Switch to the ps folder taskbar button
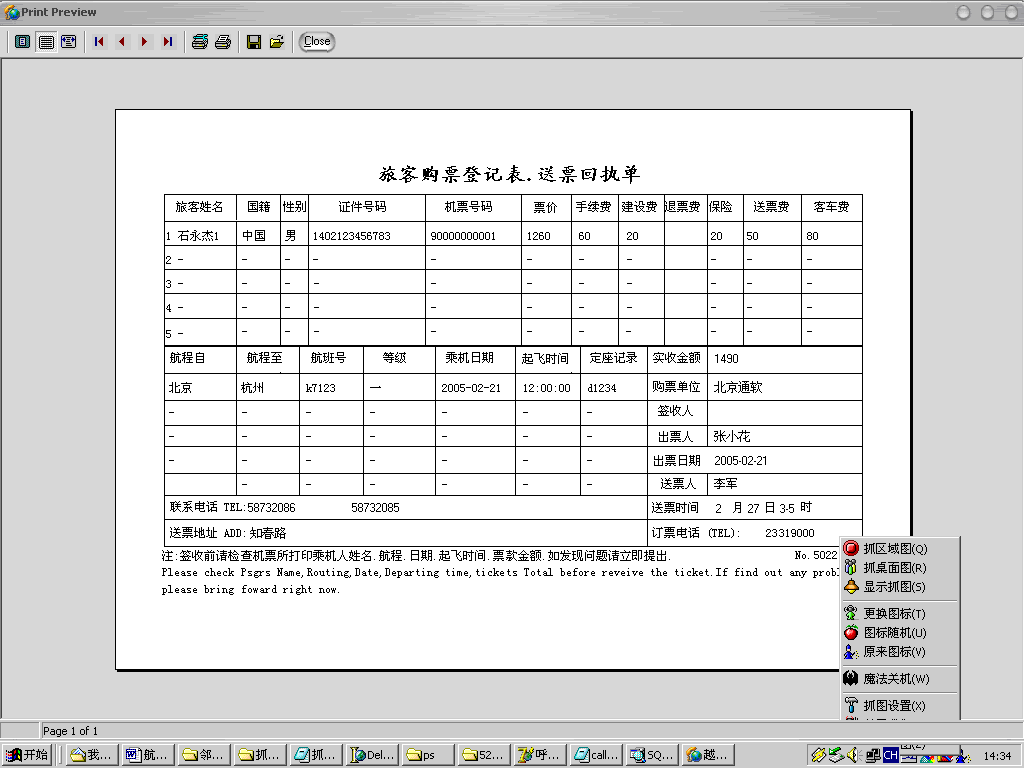The image size is (1024, 768). 428,755
